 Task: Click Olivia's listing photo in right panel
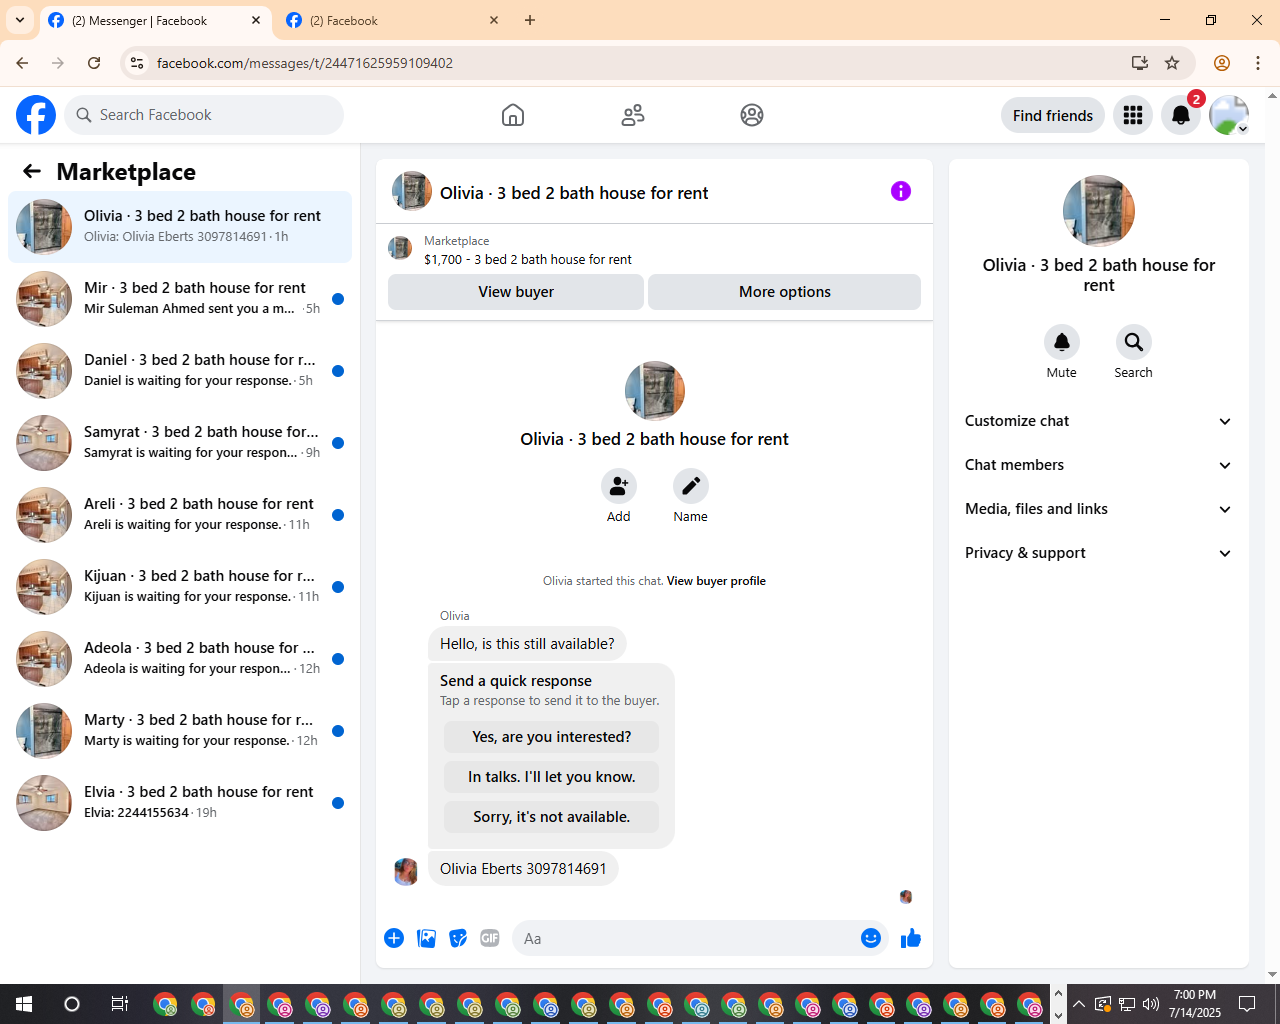point(1099,211)
